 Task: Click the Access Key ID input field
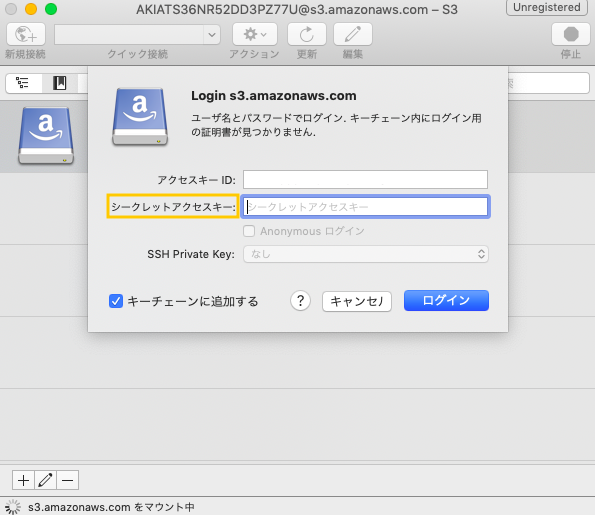point(365,179)
